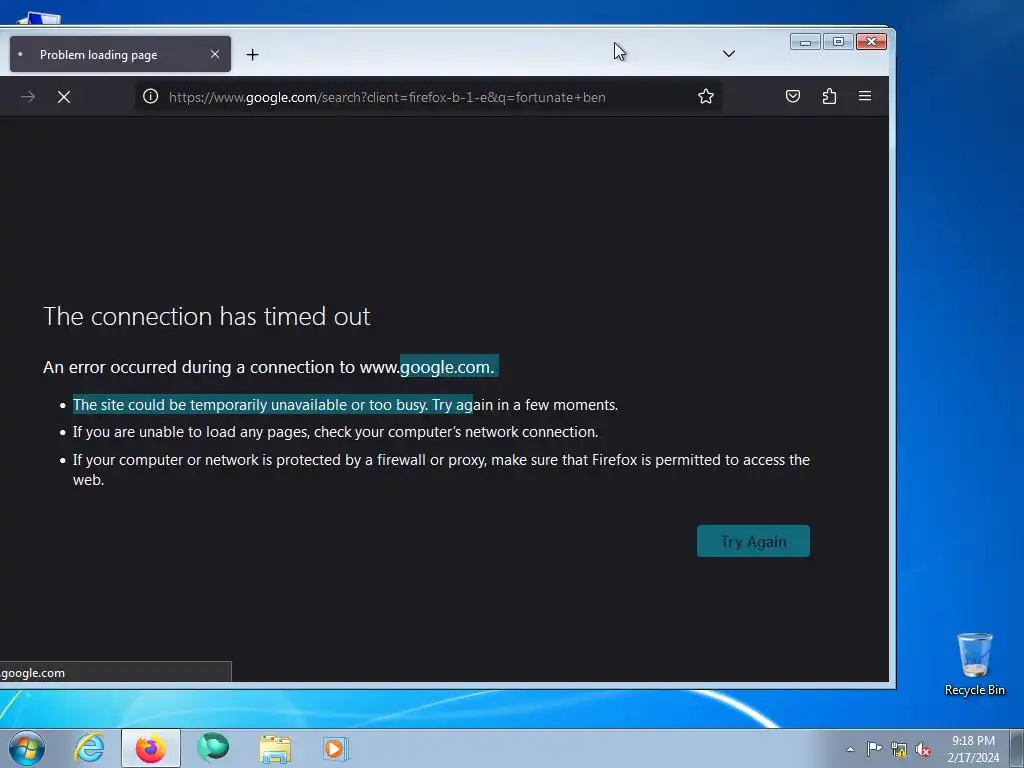1024x768 pixels.
Task: Close the Problem loading page tab
Action: (x=215, y=54)
